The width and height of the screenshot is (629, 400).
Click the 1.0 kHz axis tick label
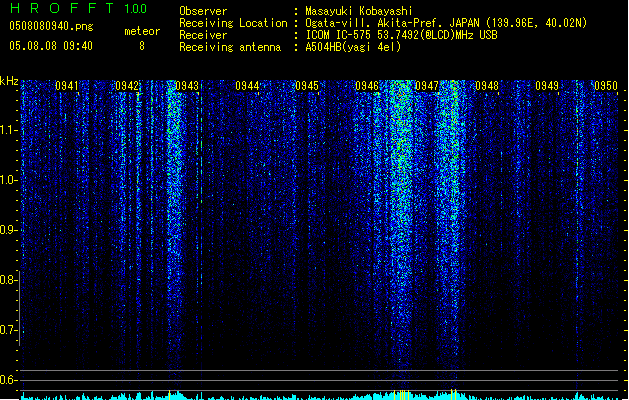[8, 180]
